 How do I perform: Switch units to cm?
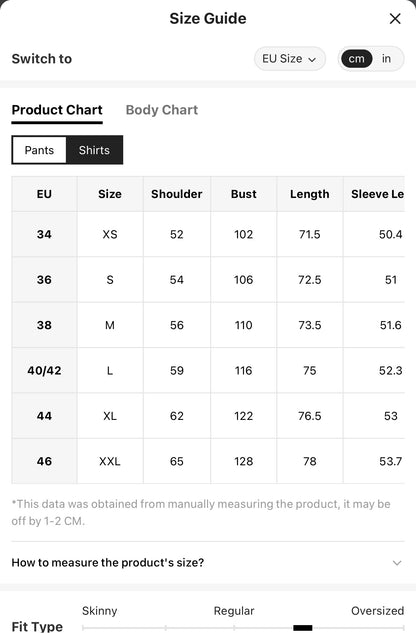(x=356, y=59)
